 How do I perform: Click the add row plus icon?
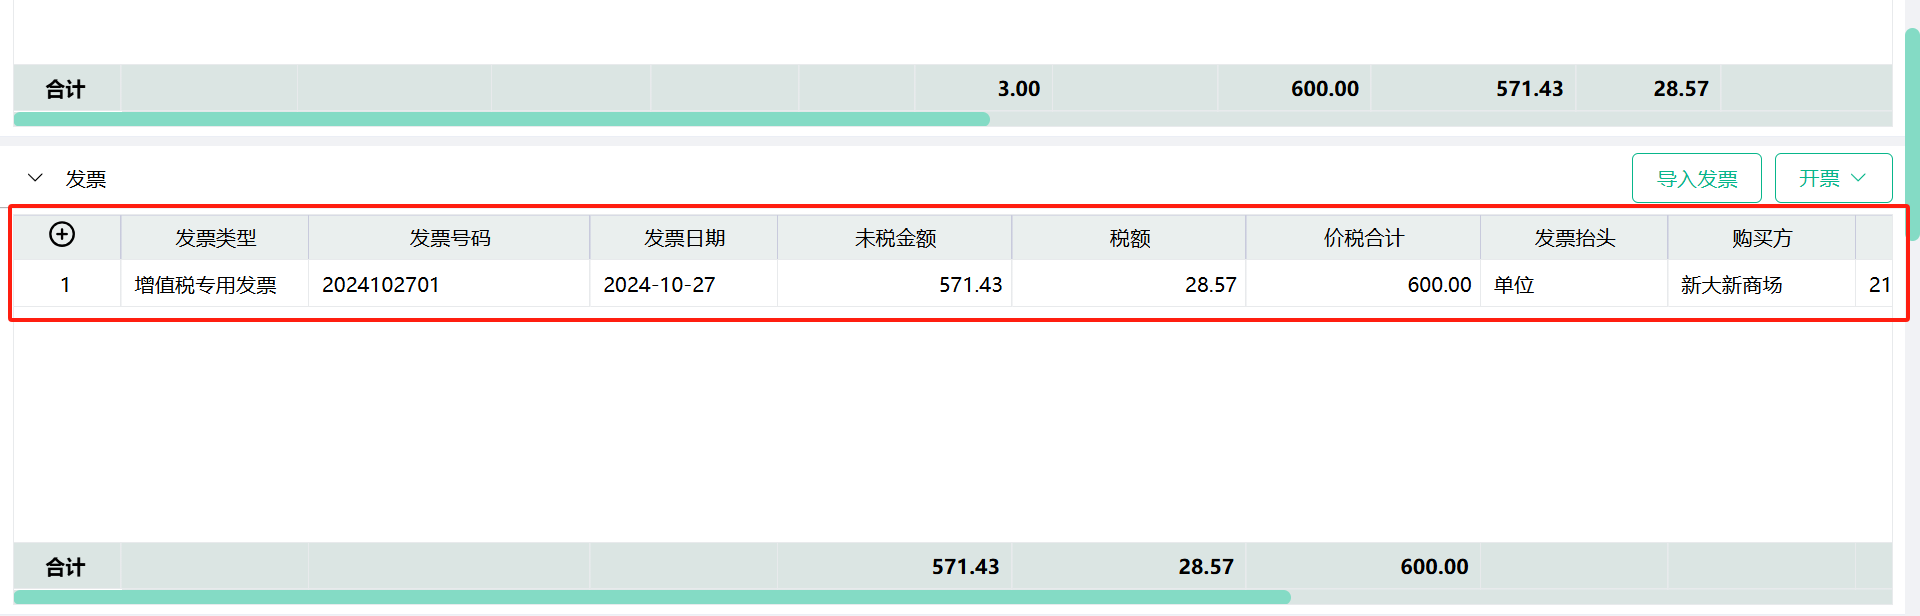pyautogui.click(x=62, y=234)
